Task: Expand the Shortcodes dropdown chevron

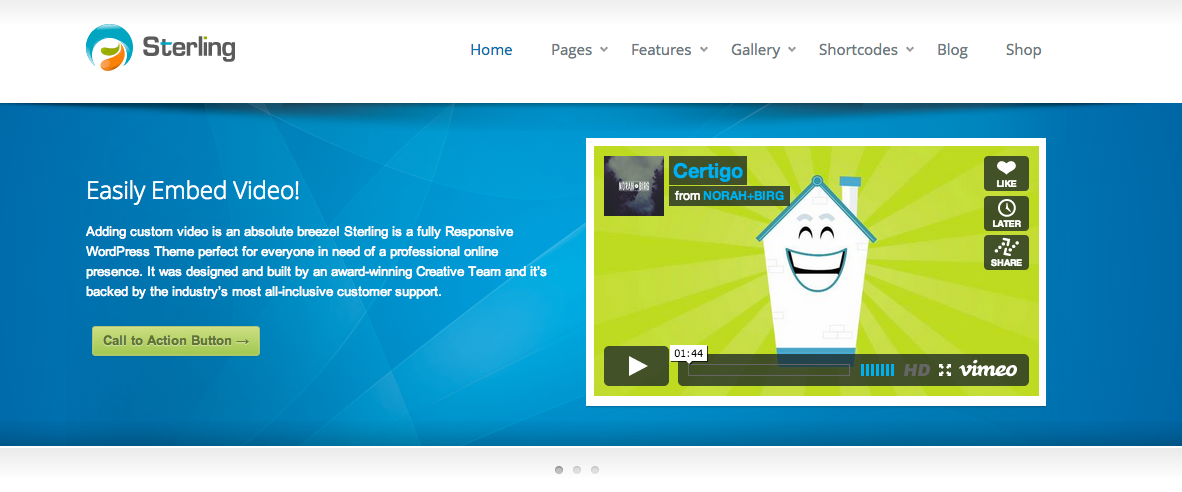Action: (x=910, y=50)
